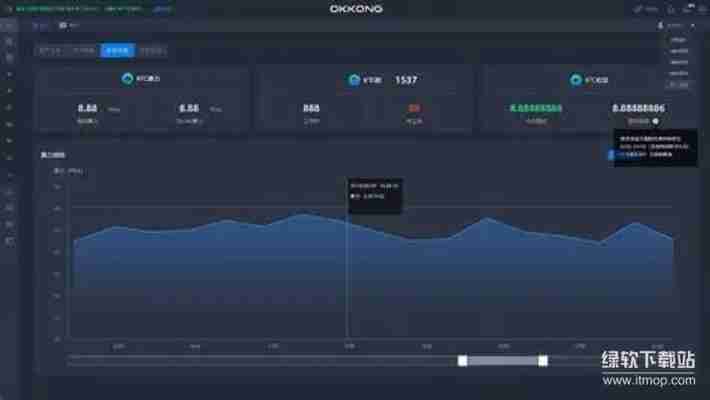Viewport: 710px width, 400px height.
Task: Select the highlighted blue tab
Action: click(x=117, y=51)
